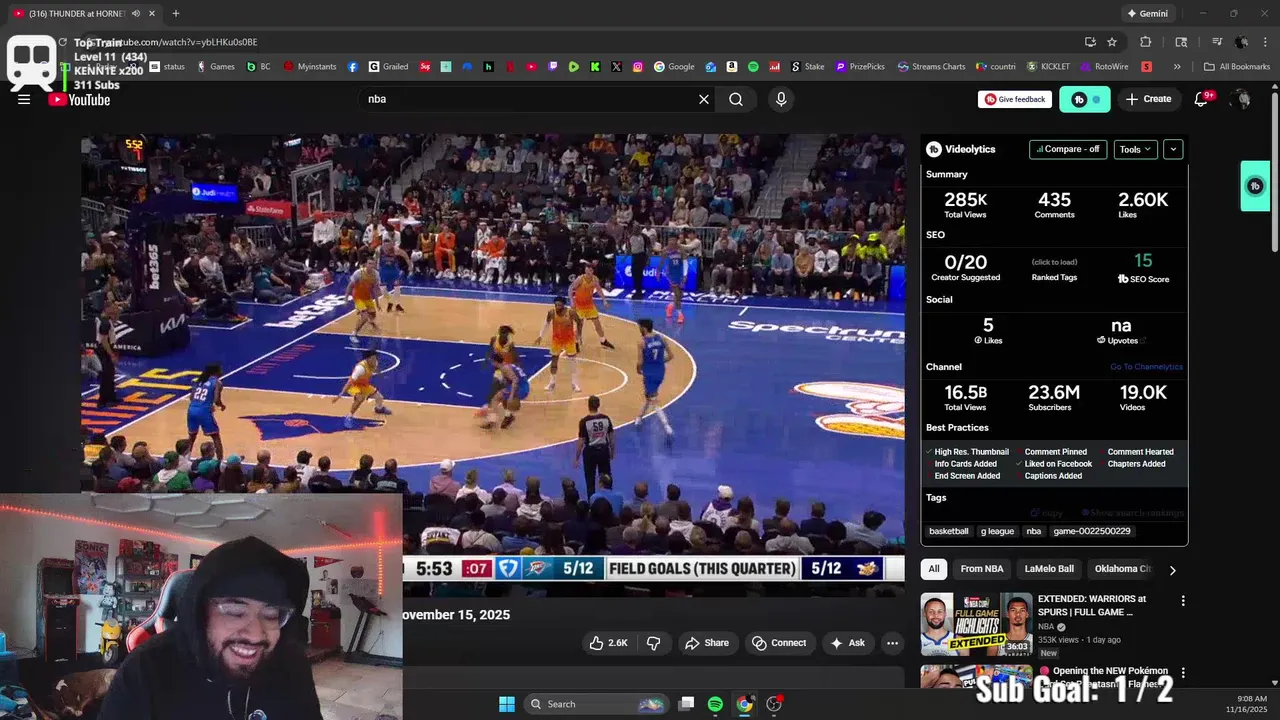
Task: Open options for Warriors at Spurs video
Action: pyautogui.click(x=1183, y=601)
